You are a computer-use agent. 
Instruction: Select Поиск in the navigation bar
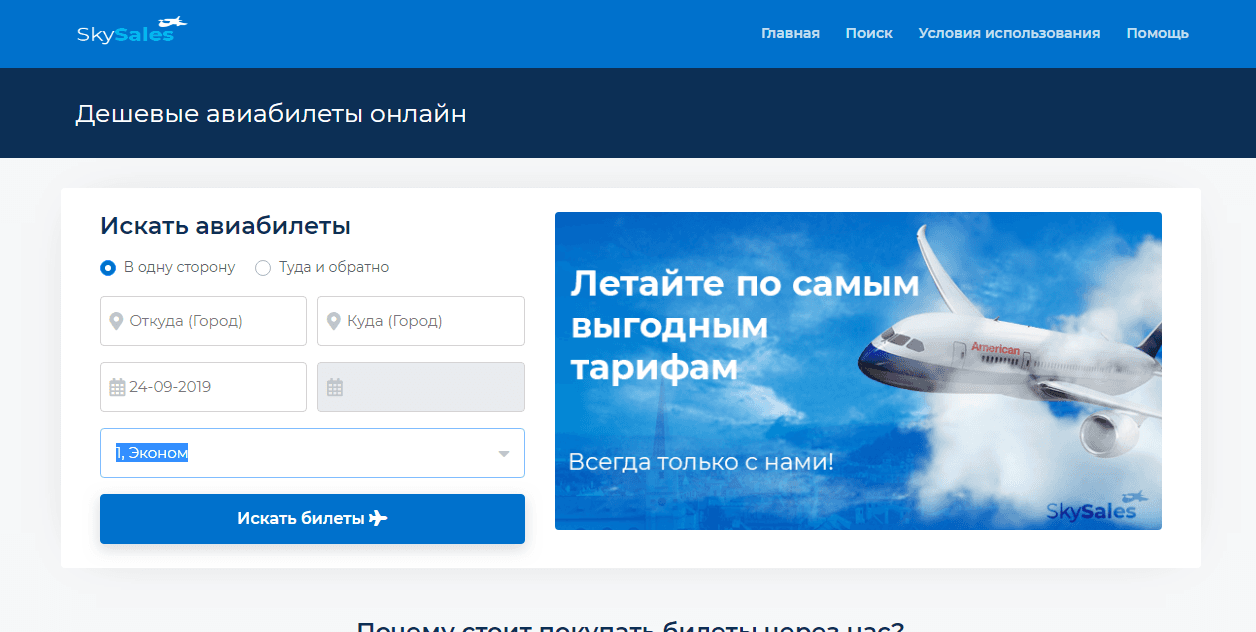869,33
